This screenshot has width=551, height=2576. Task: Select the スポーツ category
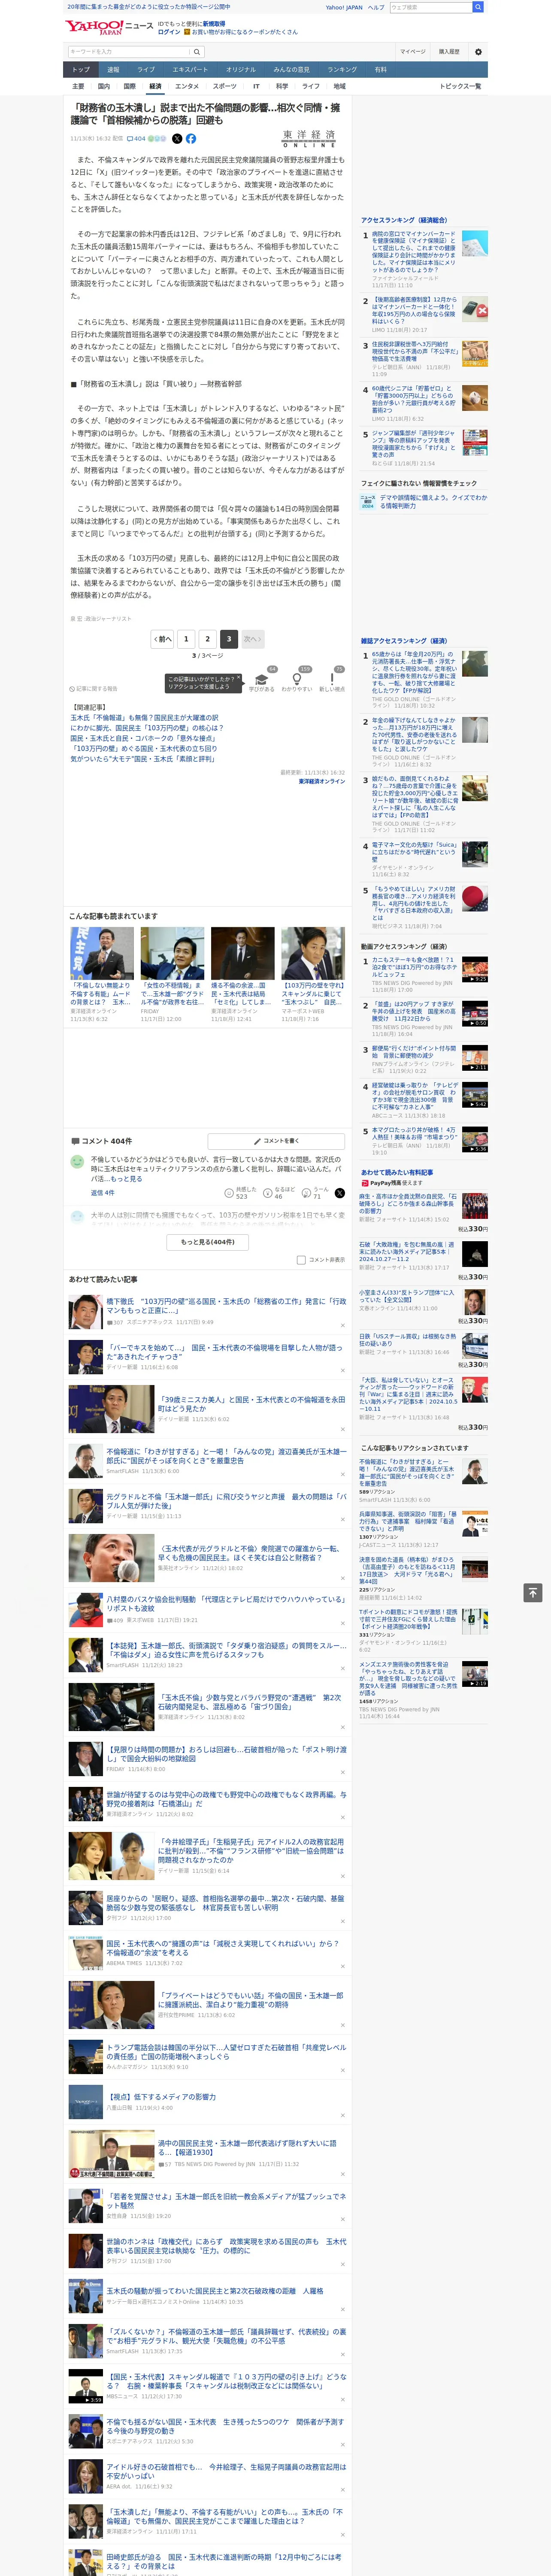coord(225,86)
